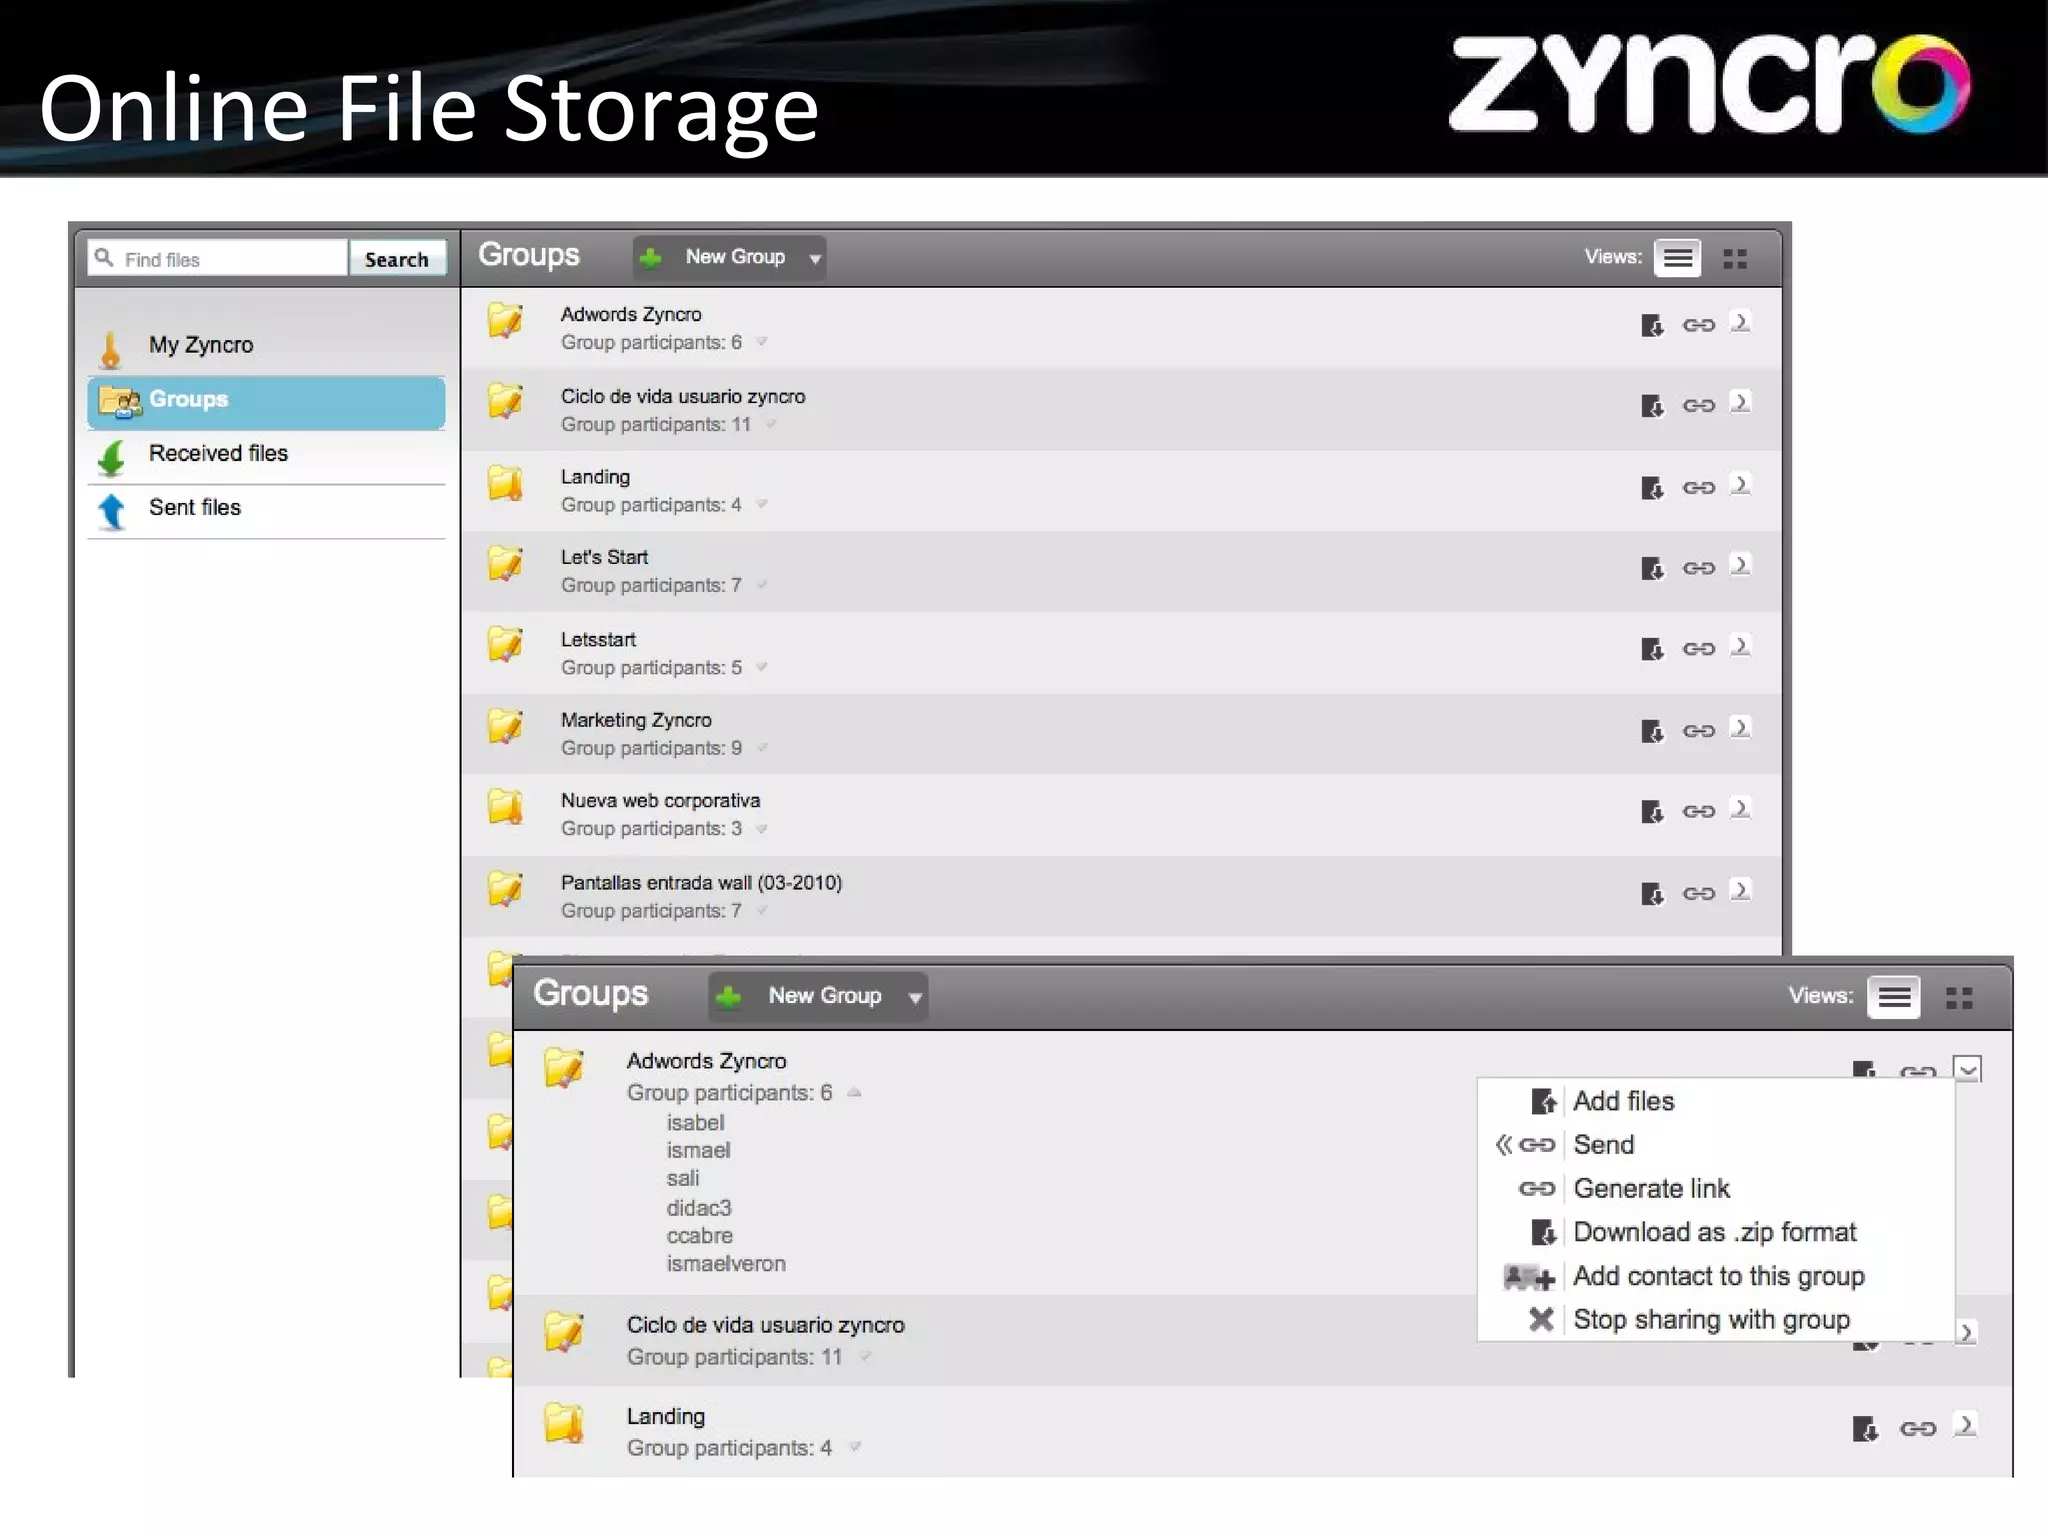Generate link for Nueva web corporativa
2048x1536 pixels.
[1698, 811]
